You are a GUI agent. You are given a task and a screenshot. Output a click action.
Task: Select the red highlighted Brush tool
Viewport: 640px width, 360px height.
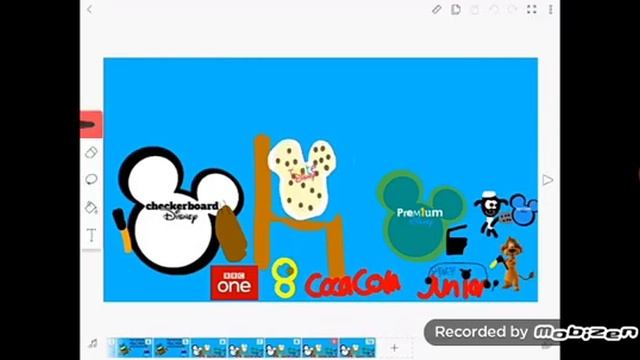tap(91, 124)
